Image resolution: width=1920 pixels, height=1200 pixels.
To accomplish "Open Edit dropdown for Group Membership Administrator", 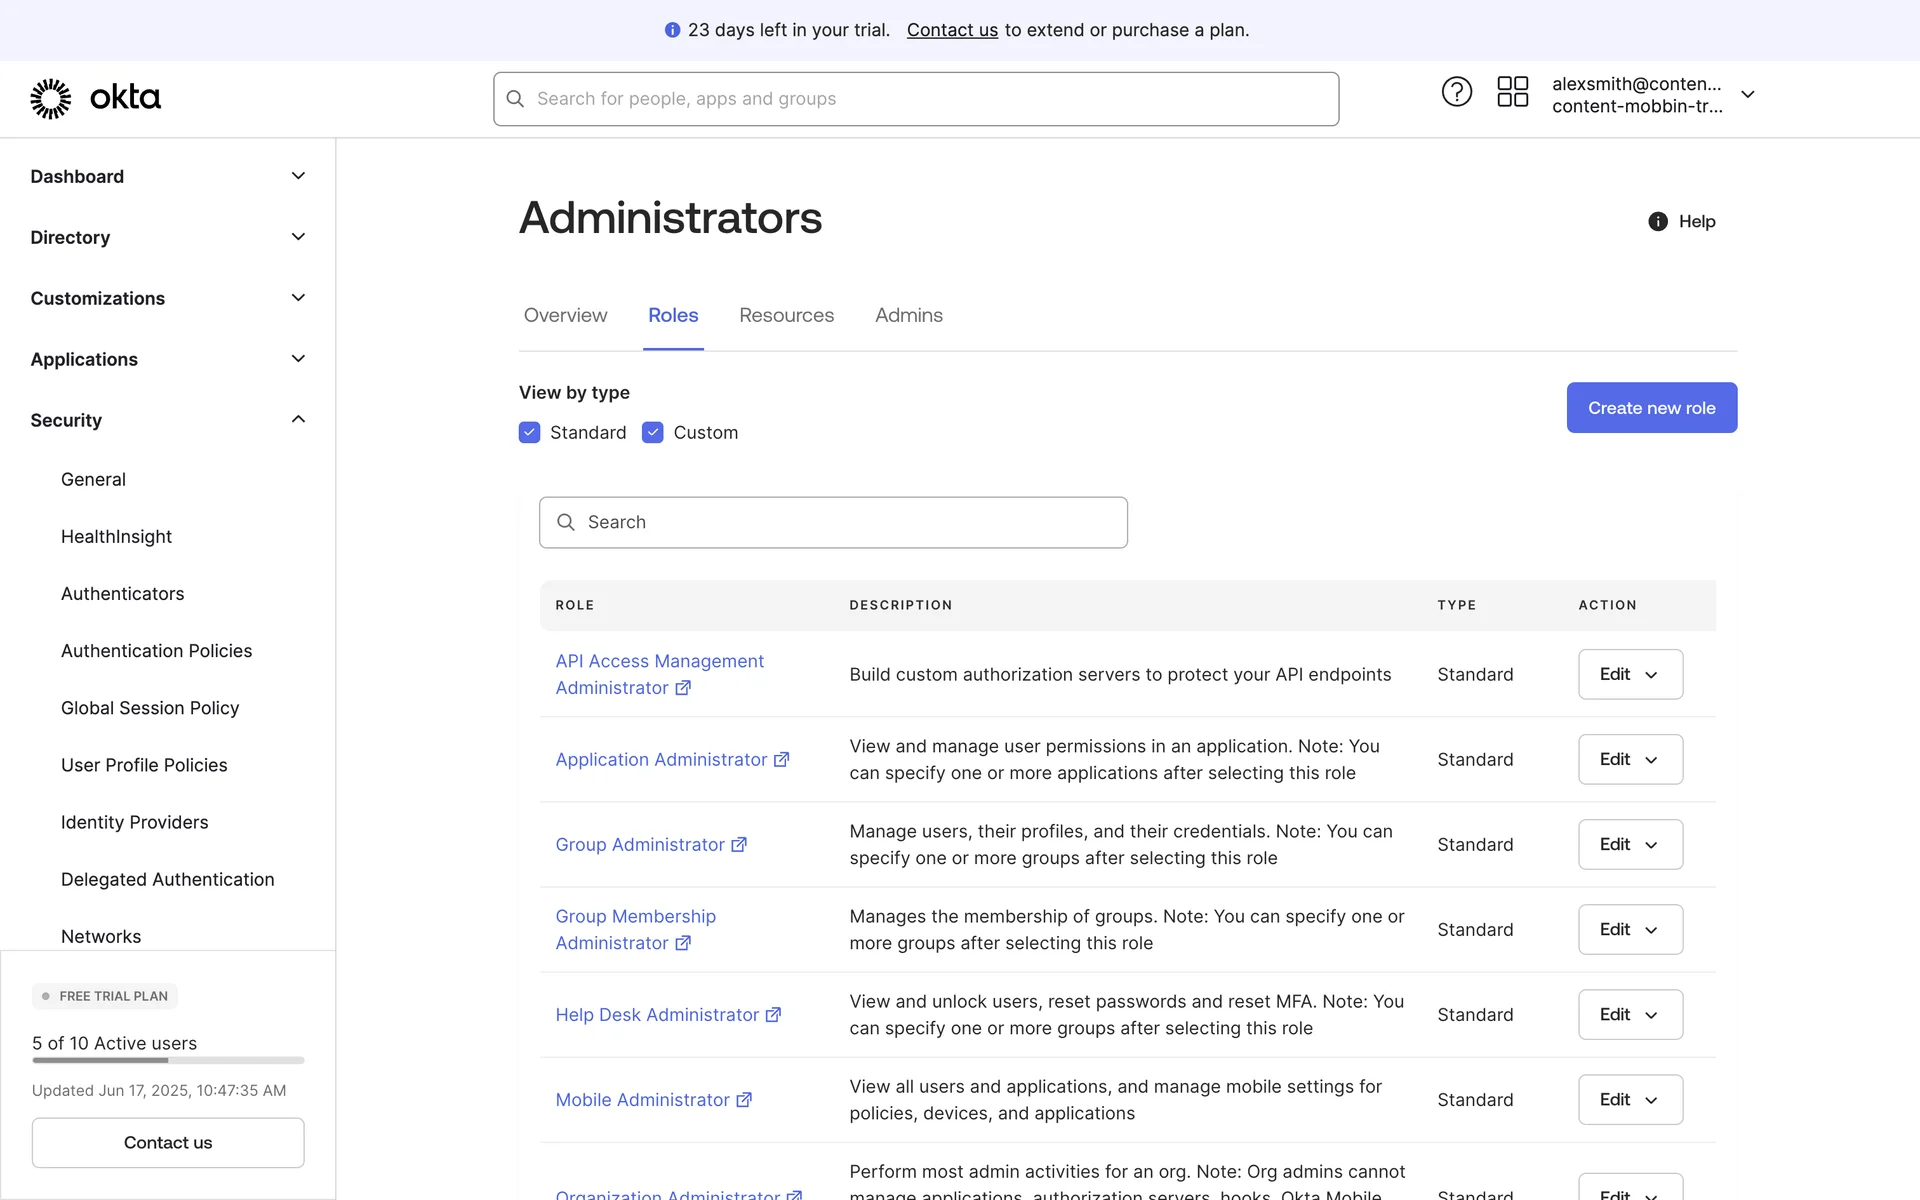I will pos(1630,930).
